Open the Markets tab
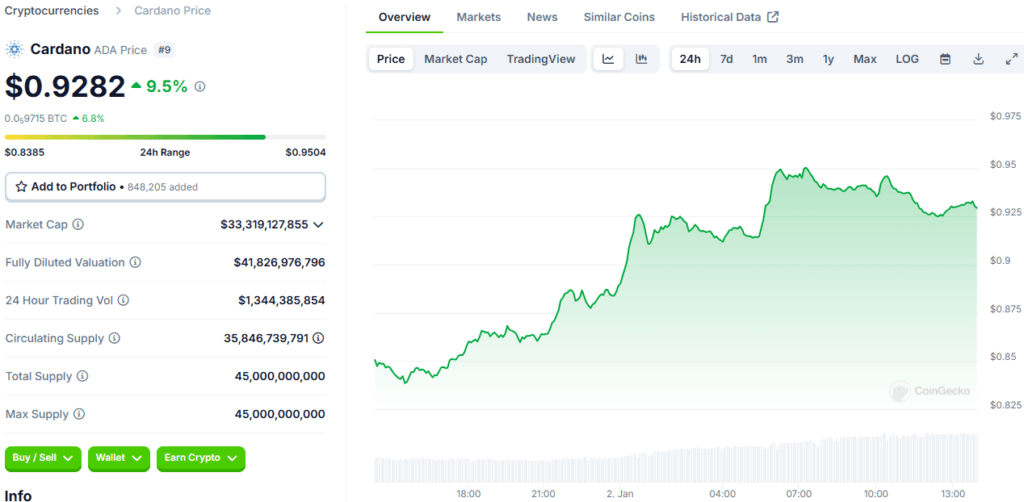Viewport: 1024px width, 502px height. (479, 17)
